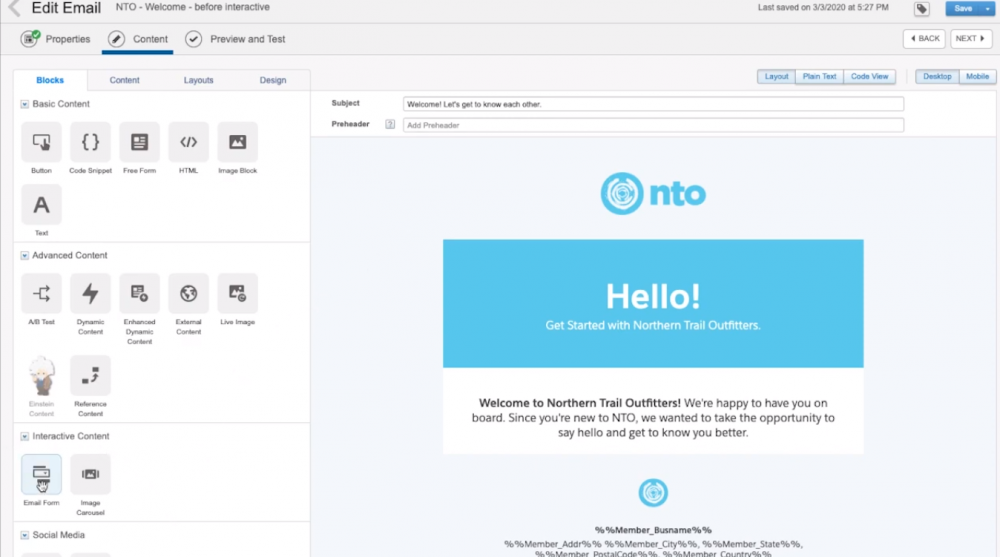Screen dimensions: 1000x557
Task: Click the email name 'NTO - Welcome' title
Action: (193, 7)
